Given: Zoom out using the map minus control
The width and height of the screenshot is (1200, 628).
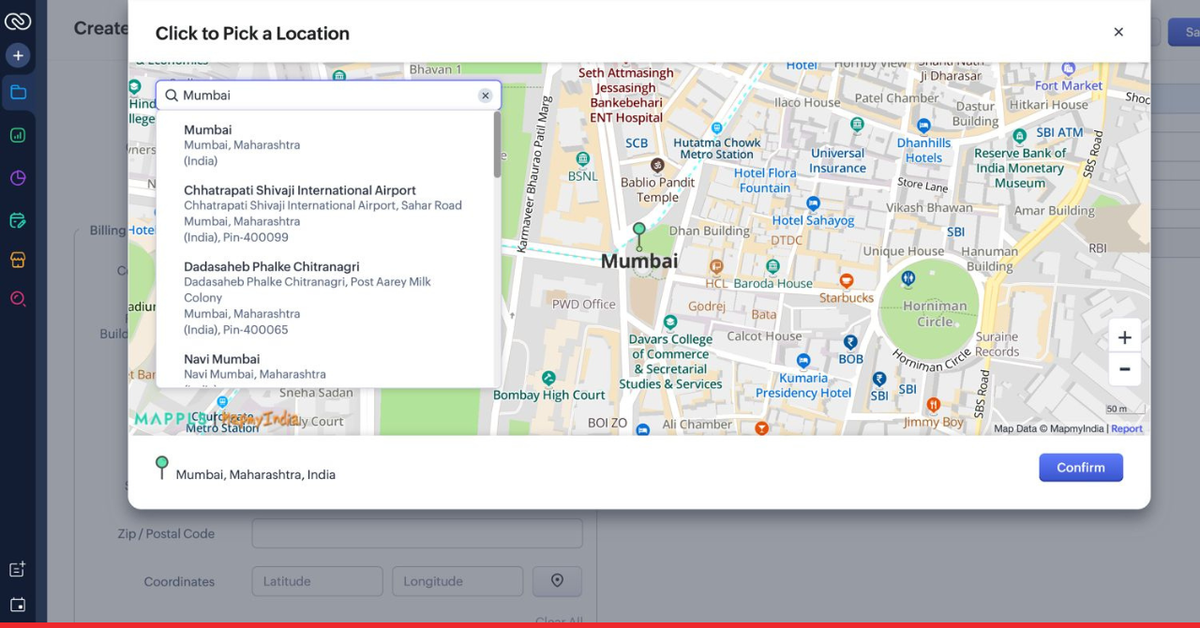Looking at the screenshot, I should pos(1124,370).
